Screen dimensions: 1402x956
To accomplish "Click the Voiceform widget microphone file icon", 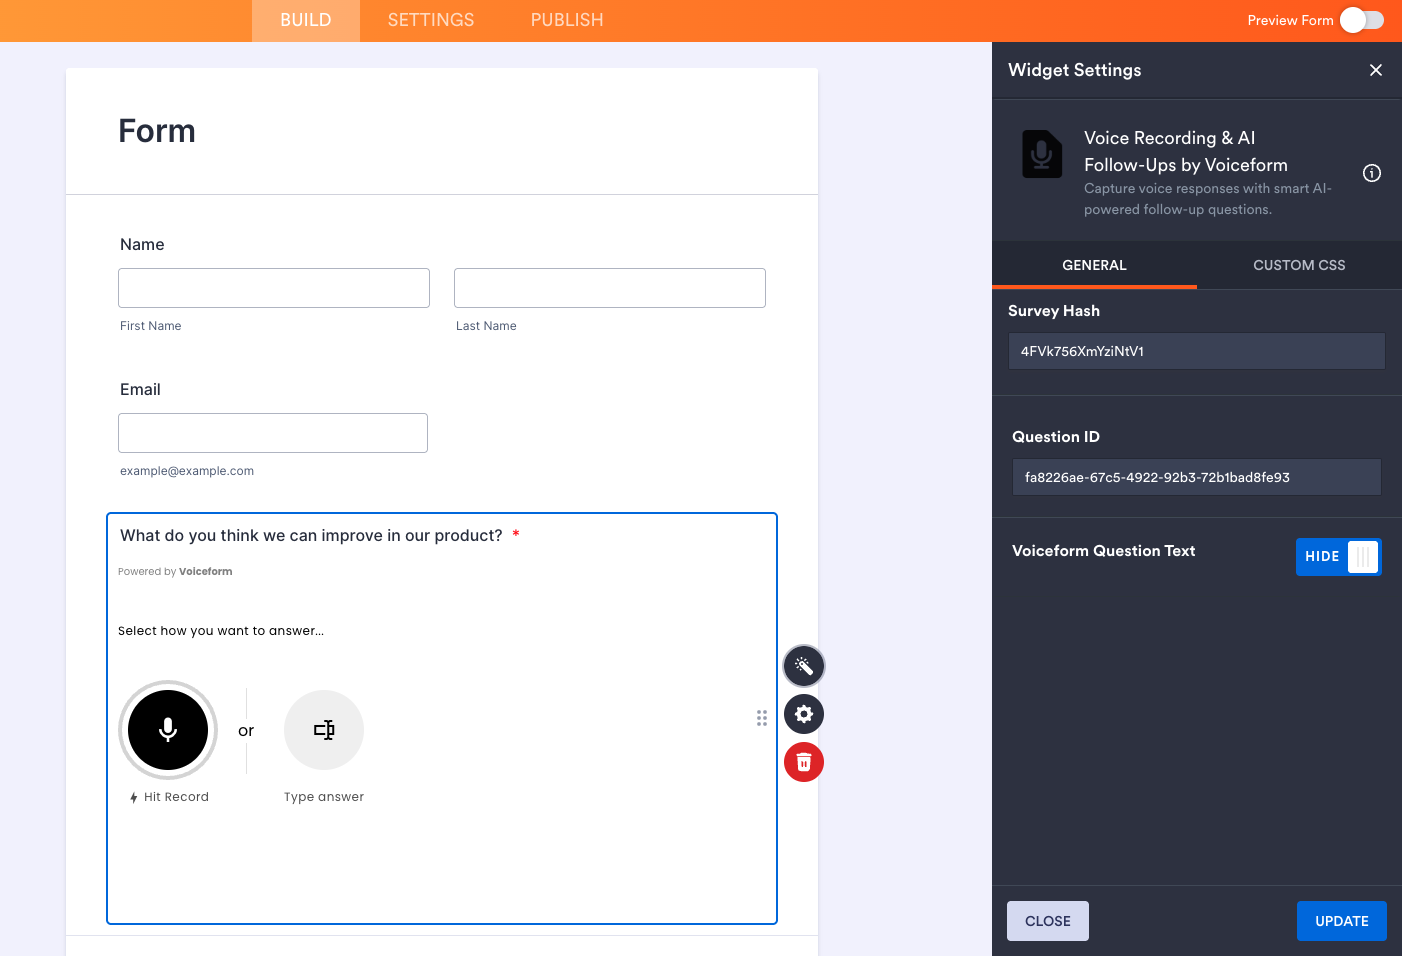I will click(x=1042, y=154).
